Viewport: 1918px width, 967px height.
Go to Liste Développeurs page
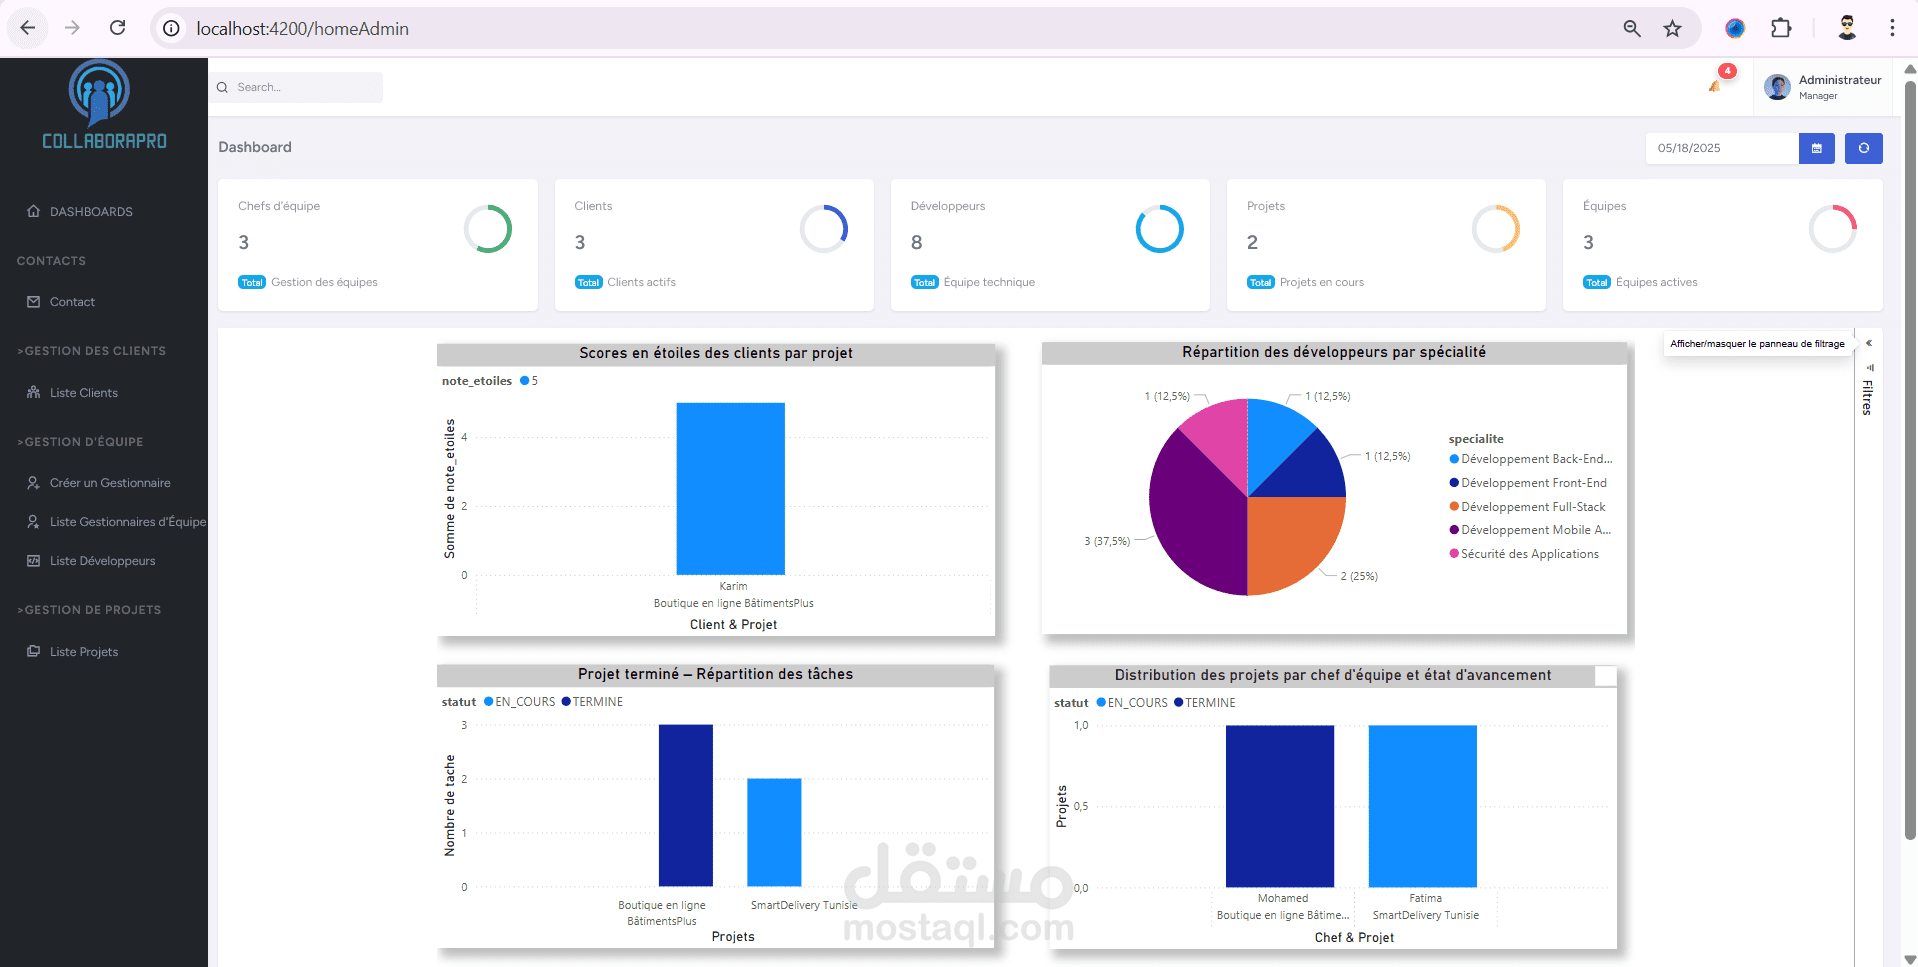(103, 561)
